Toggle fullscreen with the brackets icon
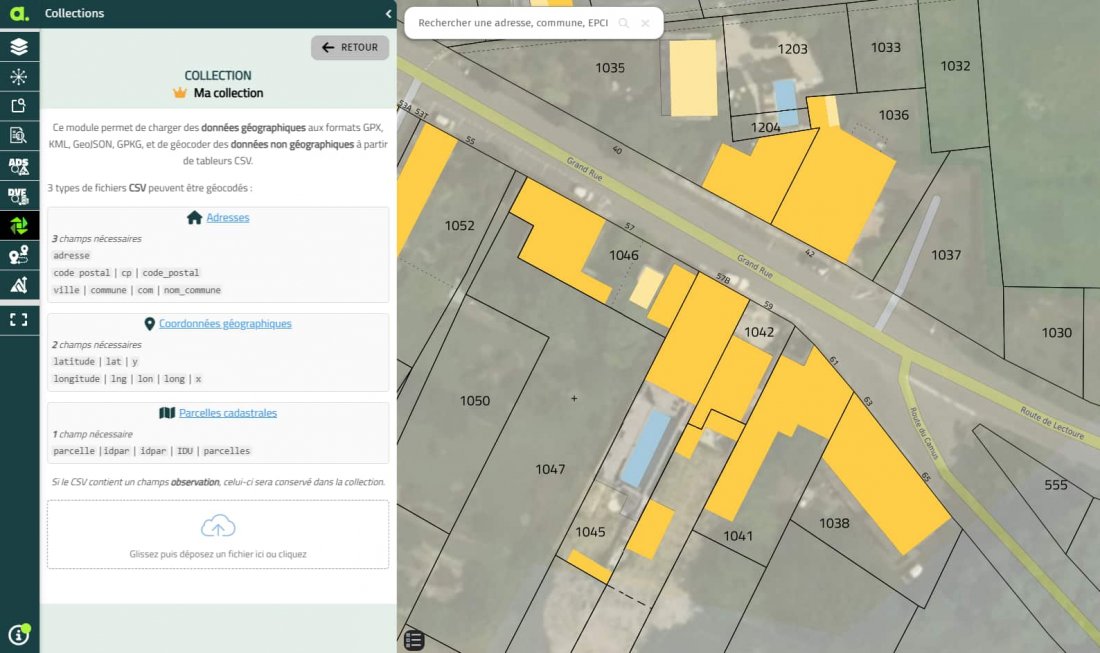Viewport: 1100px width, 653px height. [x=19, y=319]
